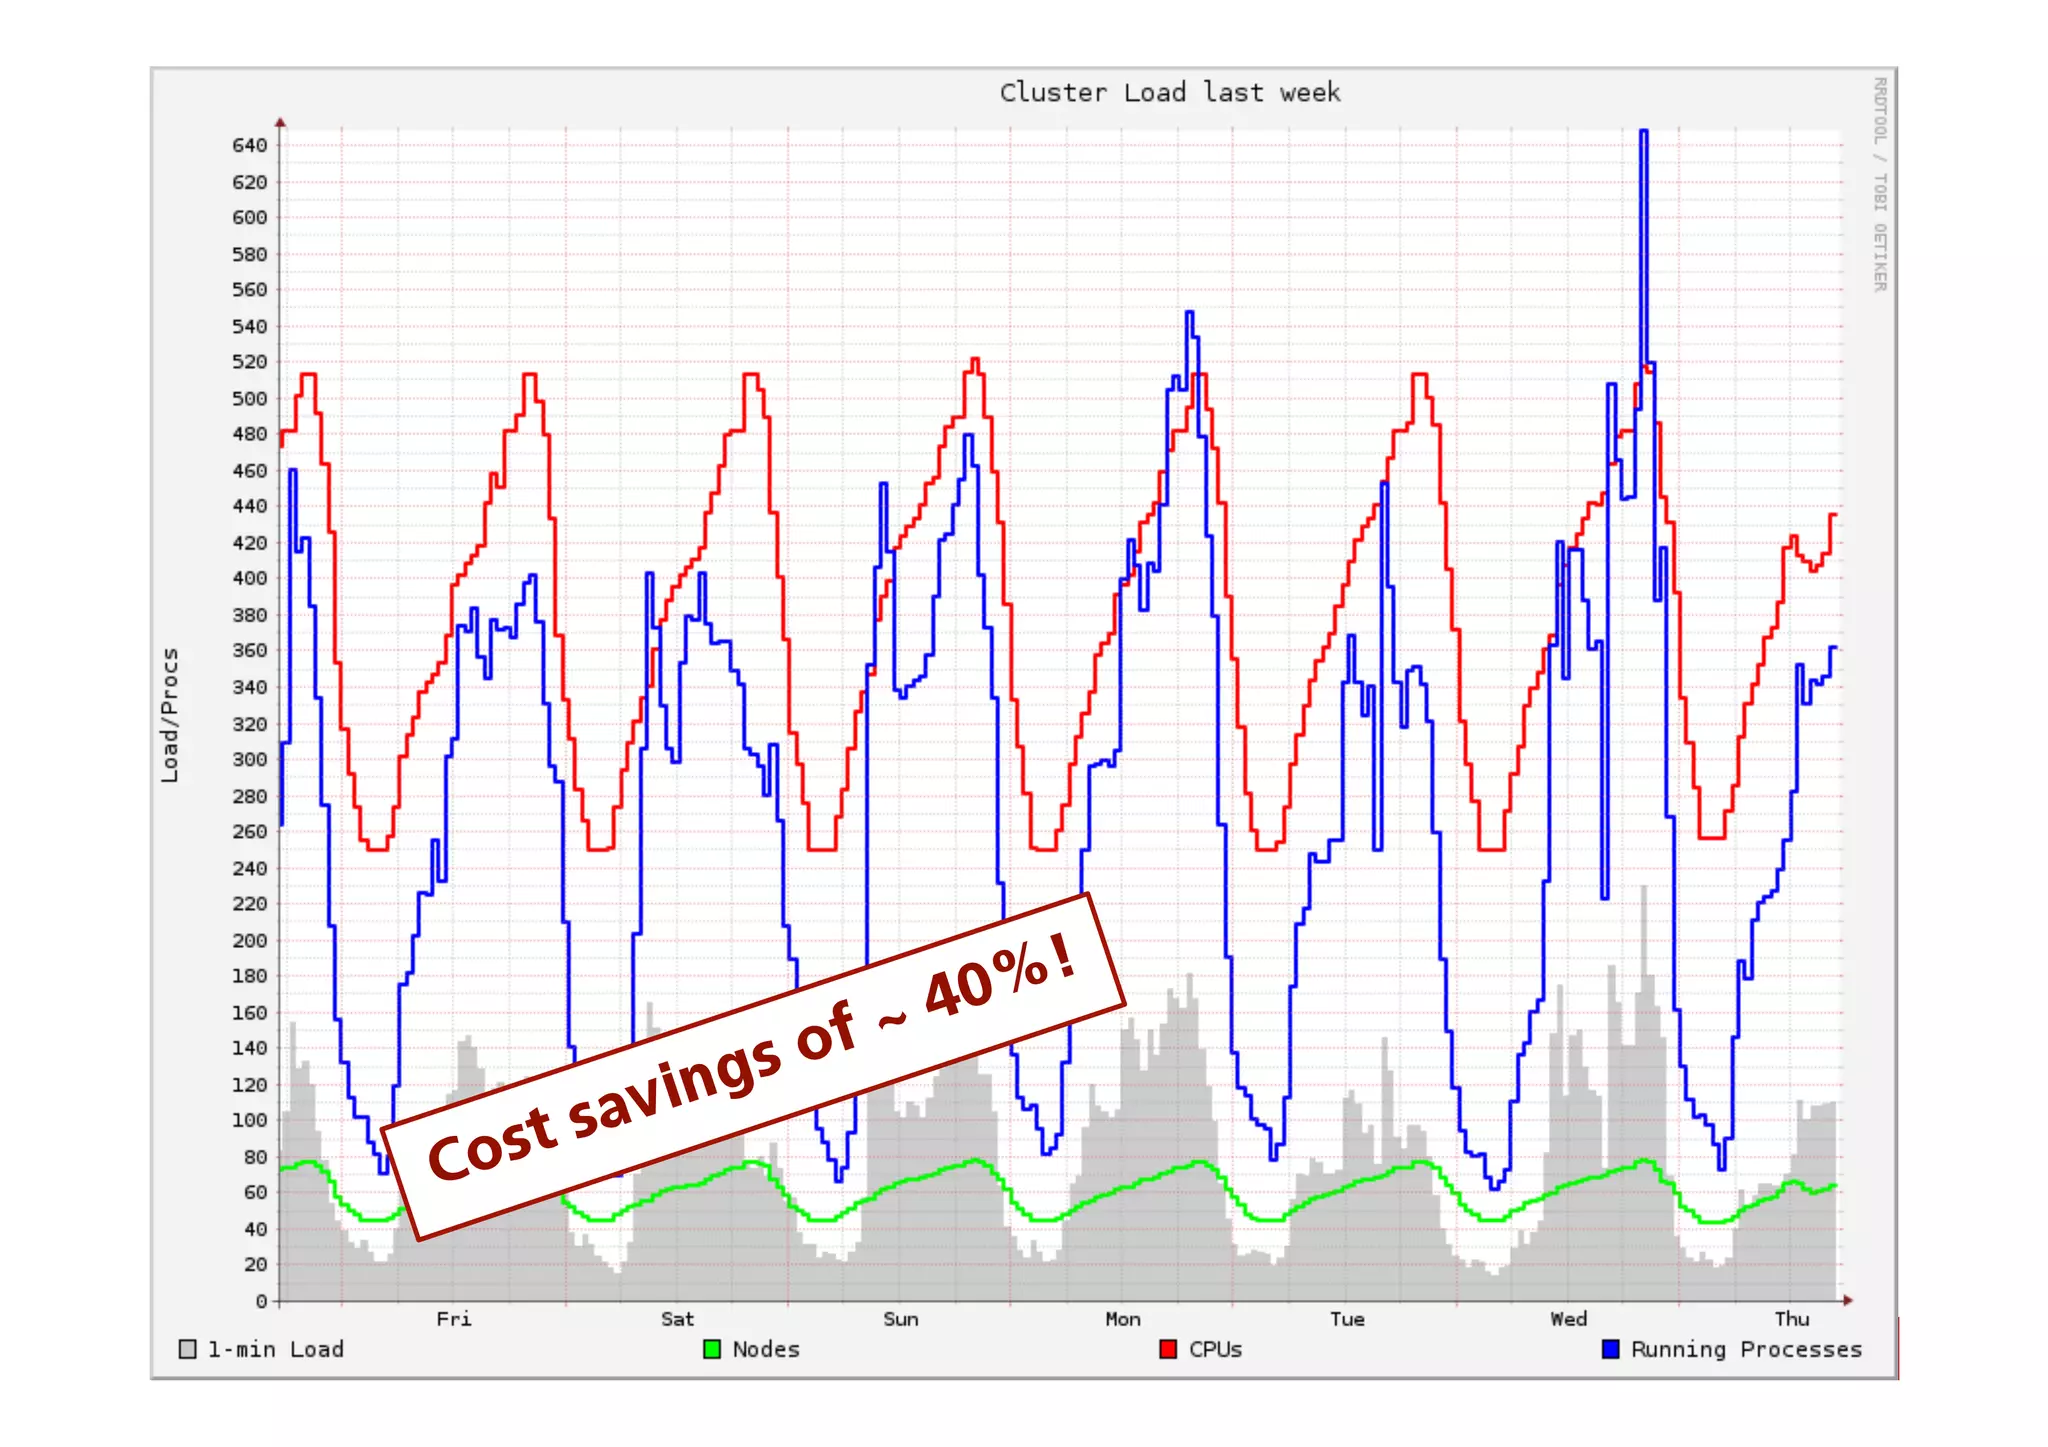The width and height of the screenshot is (2048, 1447).
Task: Click the Wed x-axis label
Action: pyautogui.click(x=1569, y=1319)
